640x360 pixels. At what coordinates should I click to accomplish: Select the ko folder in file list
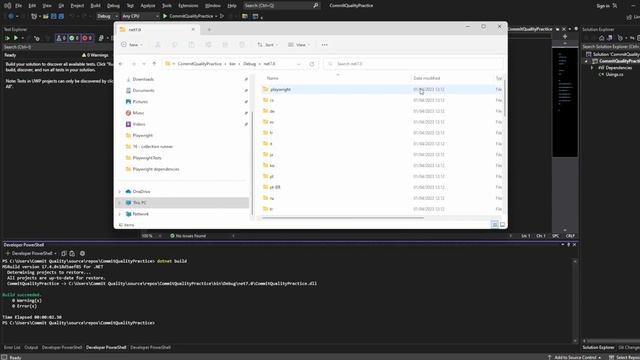pyautogui.click(x=272, y=166)
